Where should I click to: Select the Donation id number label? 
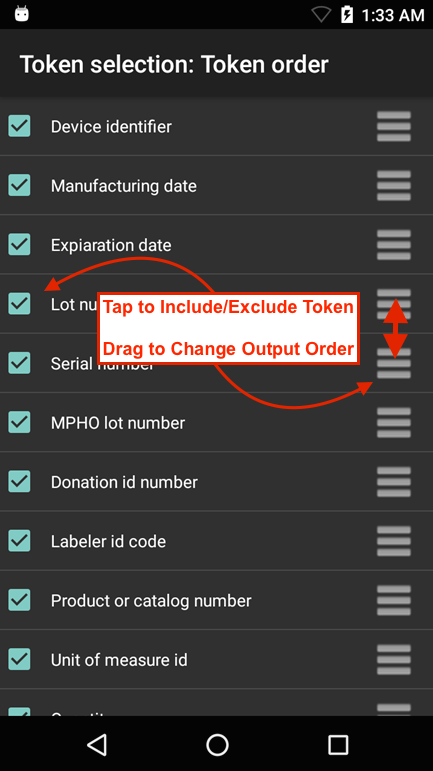[124, 482]
